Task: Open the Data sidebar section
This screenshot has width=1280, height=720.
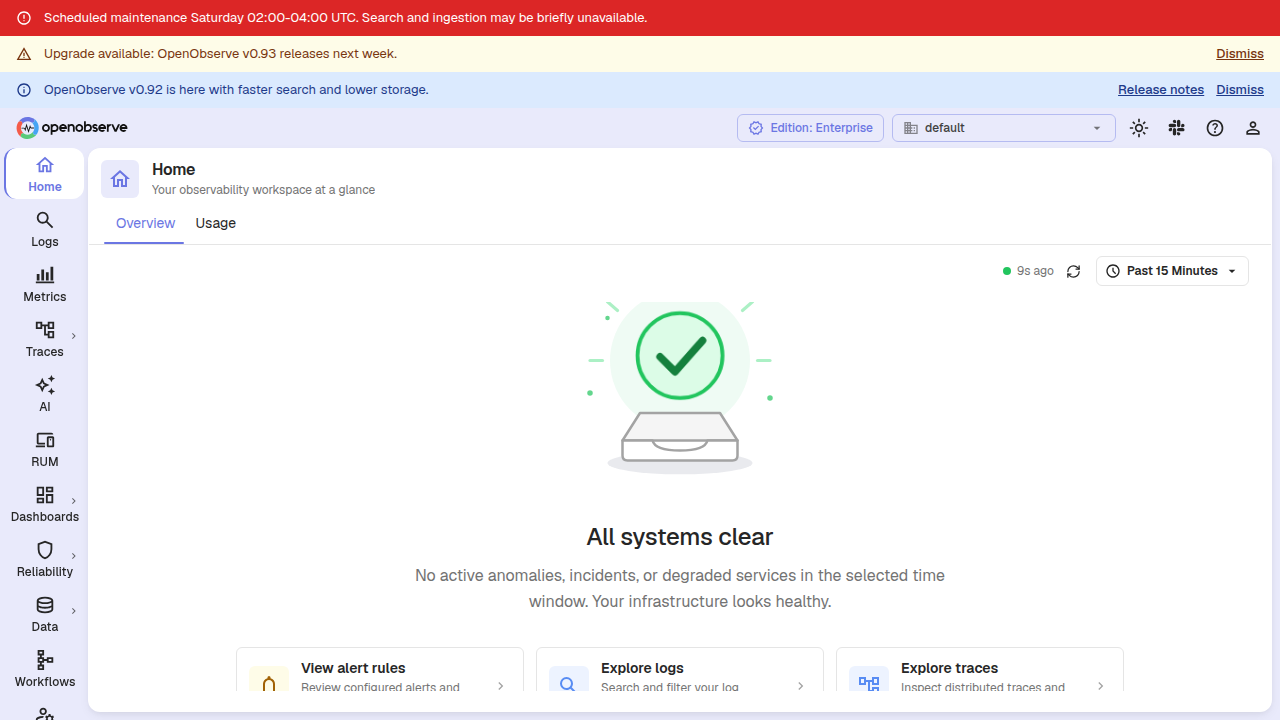Action: (45, 614)
